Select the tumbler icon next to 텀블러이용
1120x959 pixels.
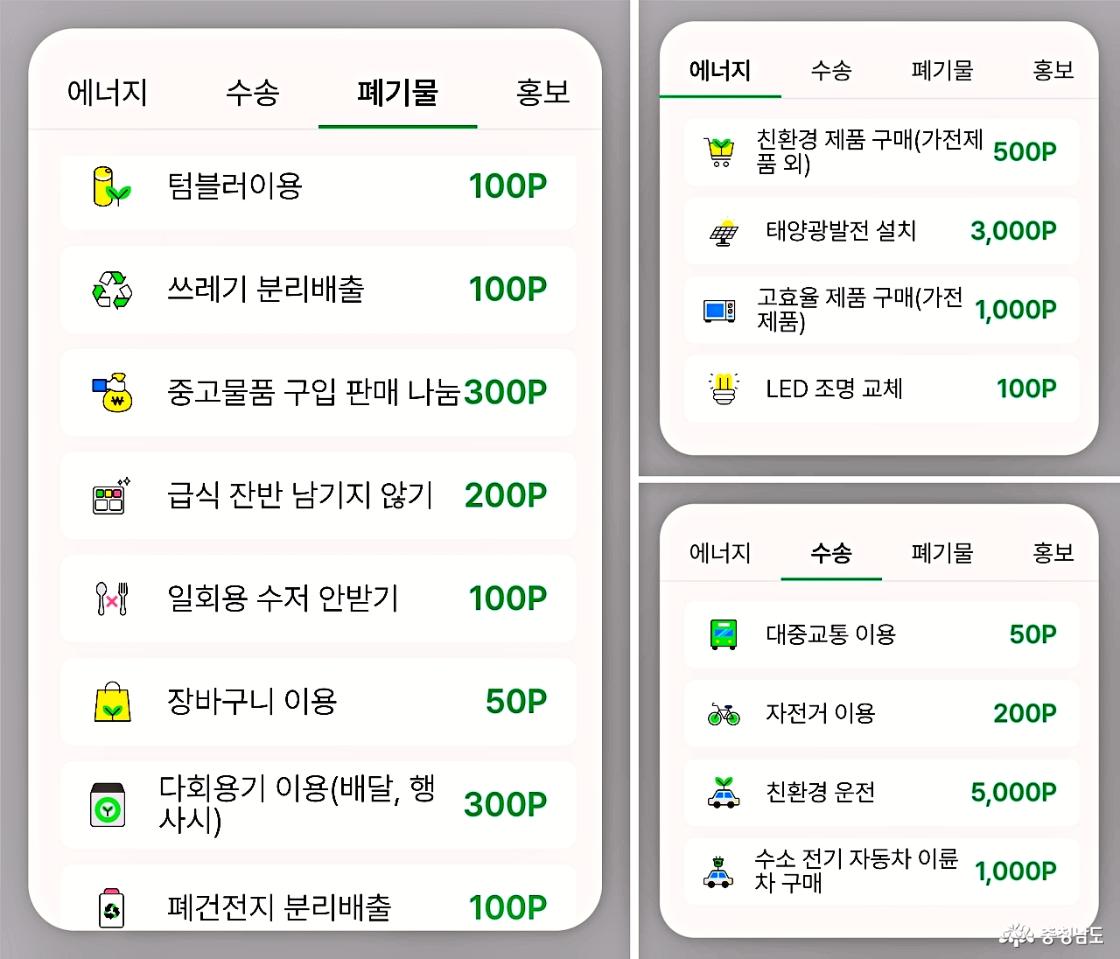tap(112, 185)
